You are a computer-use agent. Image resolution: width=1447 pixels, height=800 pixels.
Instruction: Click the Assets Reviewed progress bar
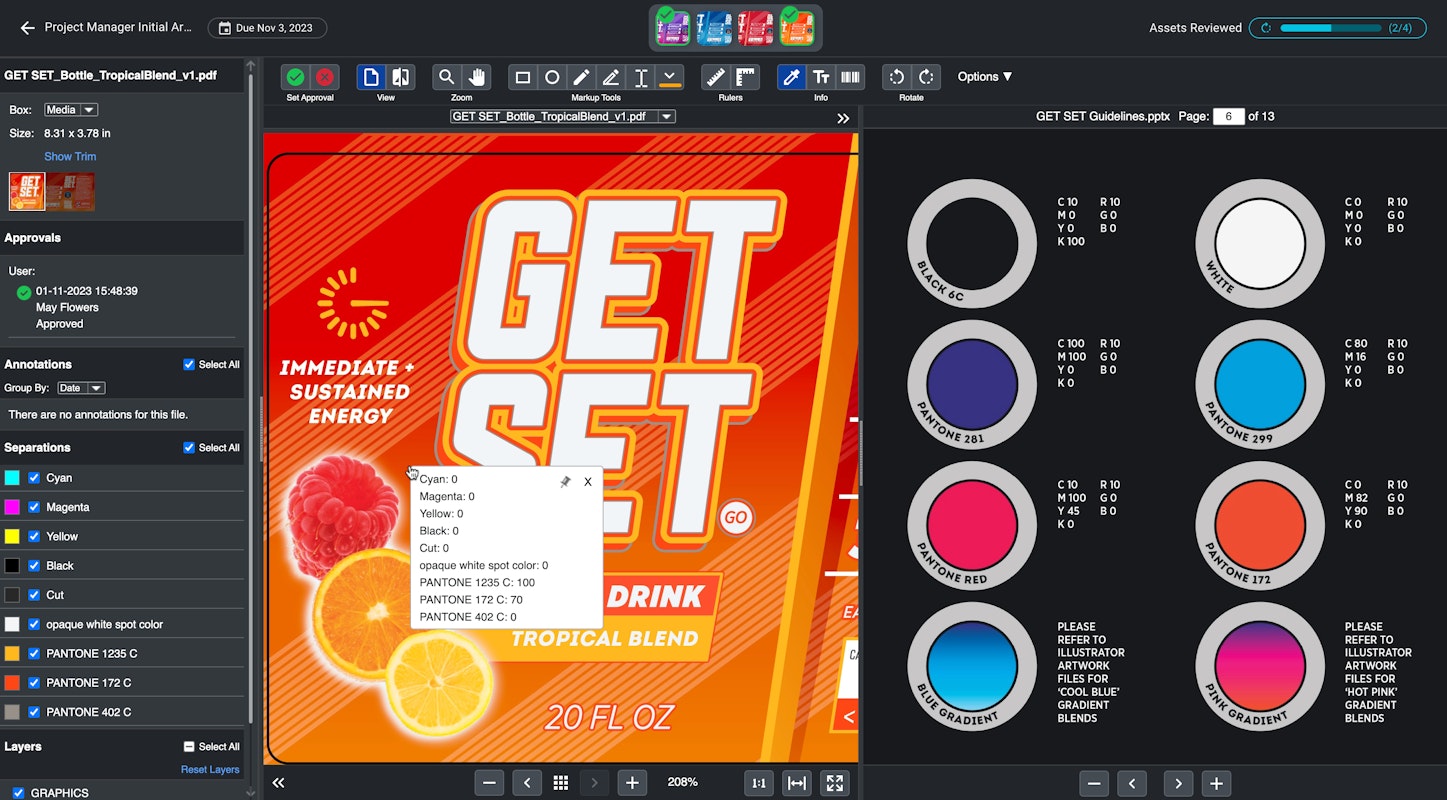click(x=1340, y=28)
